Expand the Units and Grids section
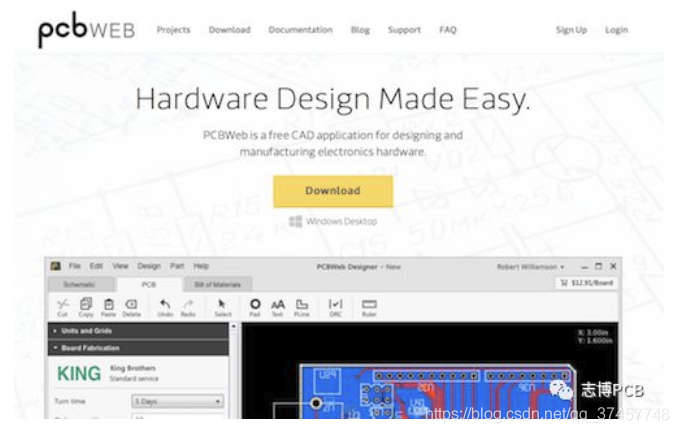The width and height of the screenshot is (679, 433). click(x=138, y=331)
